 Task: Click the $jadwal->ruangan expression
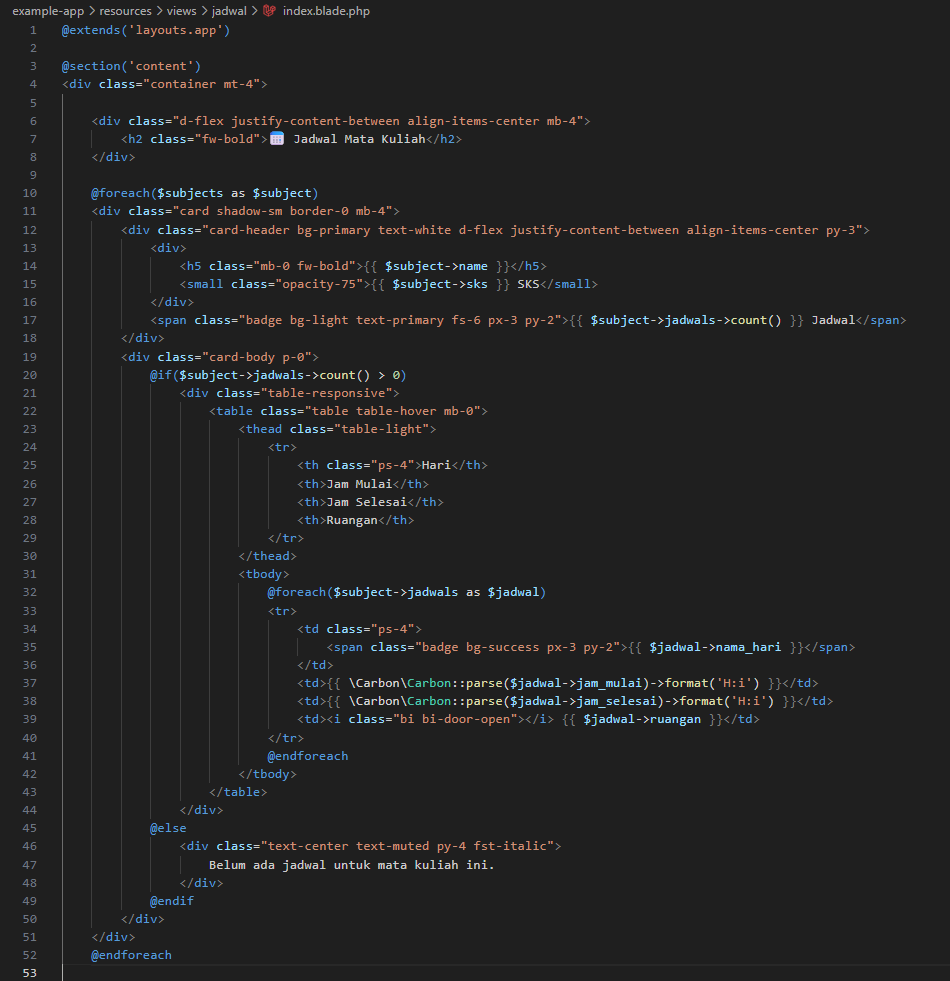click(642, 719)
